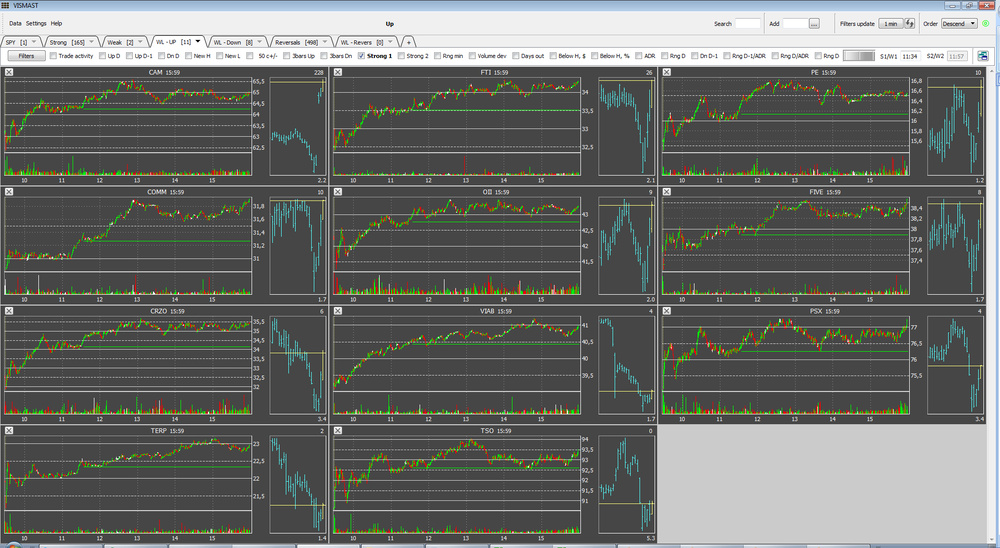Open the Strong tab dropdown arrow
This screenshot has width=1000, height=548.
[x=91, y=42]
